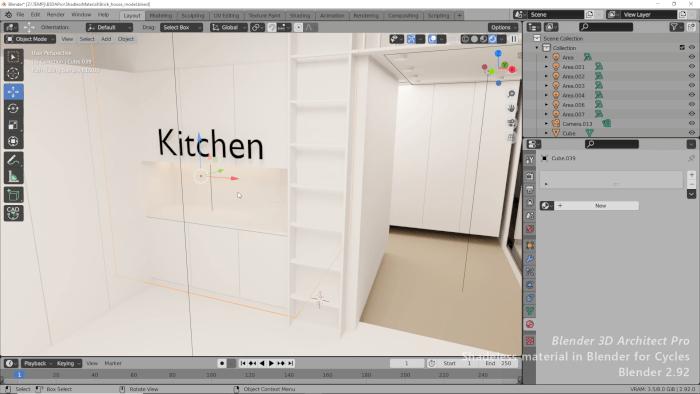The width and height of the screenshot is (700, 394).
Task: Open the Material Properties tab icon
Action: coord(530,324)
